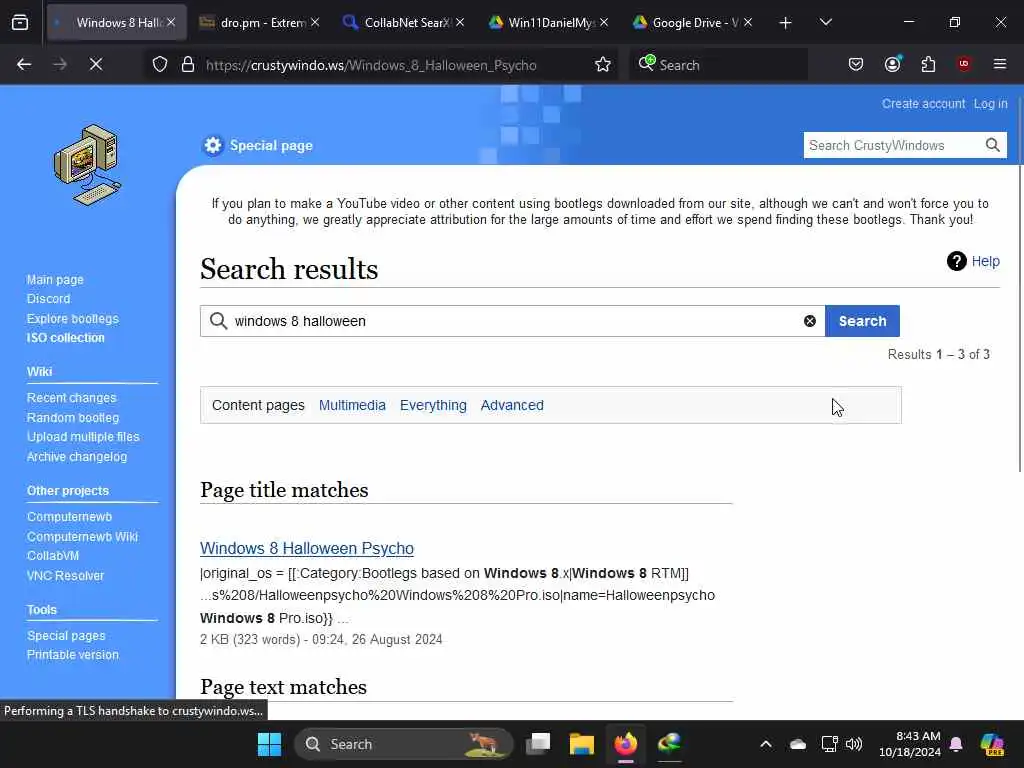Screen dimensions: 1024x768
Task: Open Upload multiple files link
Action: pyautogui.click(x=83, y=437)
